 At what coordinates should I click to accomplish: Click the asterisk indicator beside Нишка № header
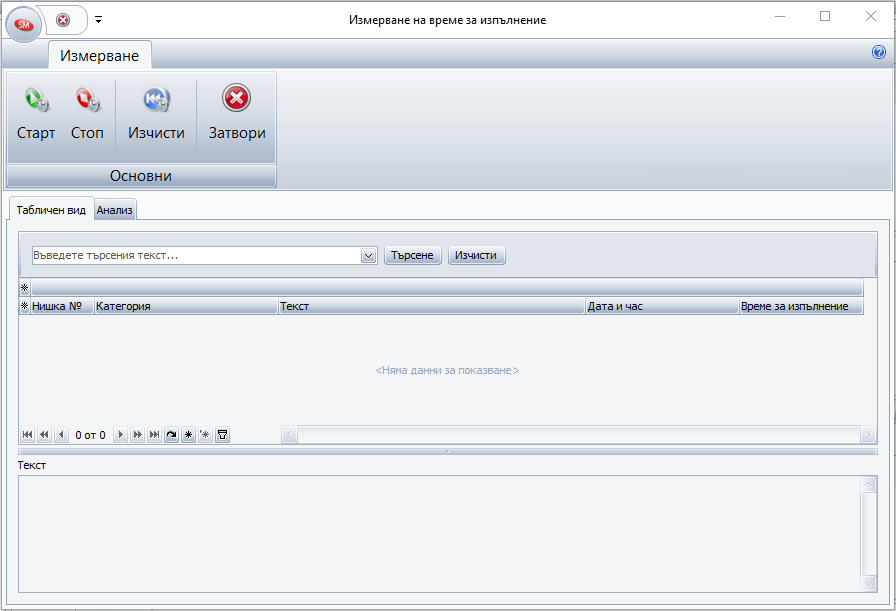coord(25,306)
